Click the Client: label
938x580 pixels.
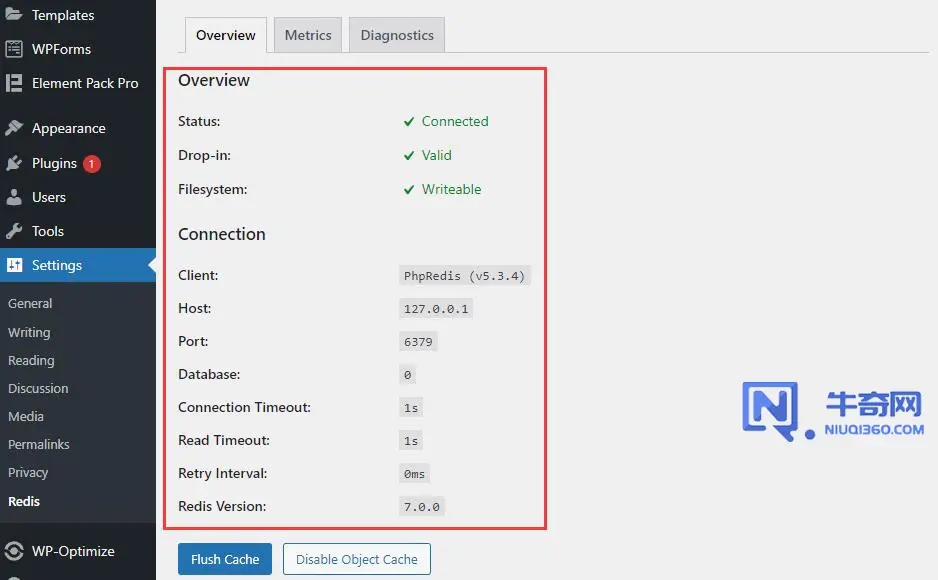tap(198, 275)
